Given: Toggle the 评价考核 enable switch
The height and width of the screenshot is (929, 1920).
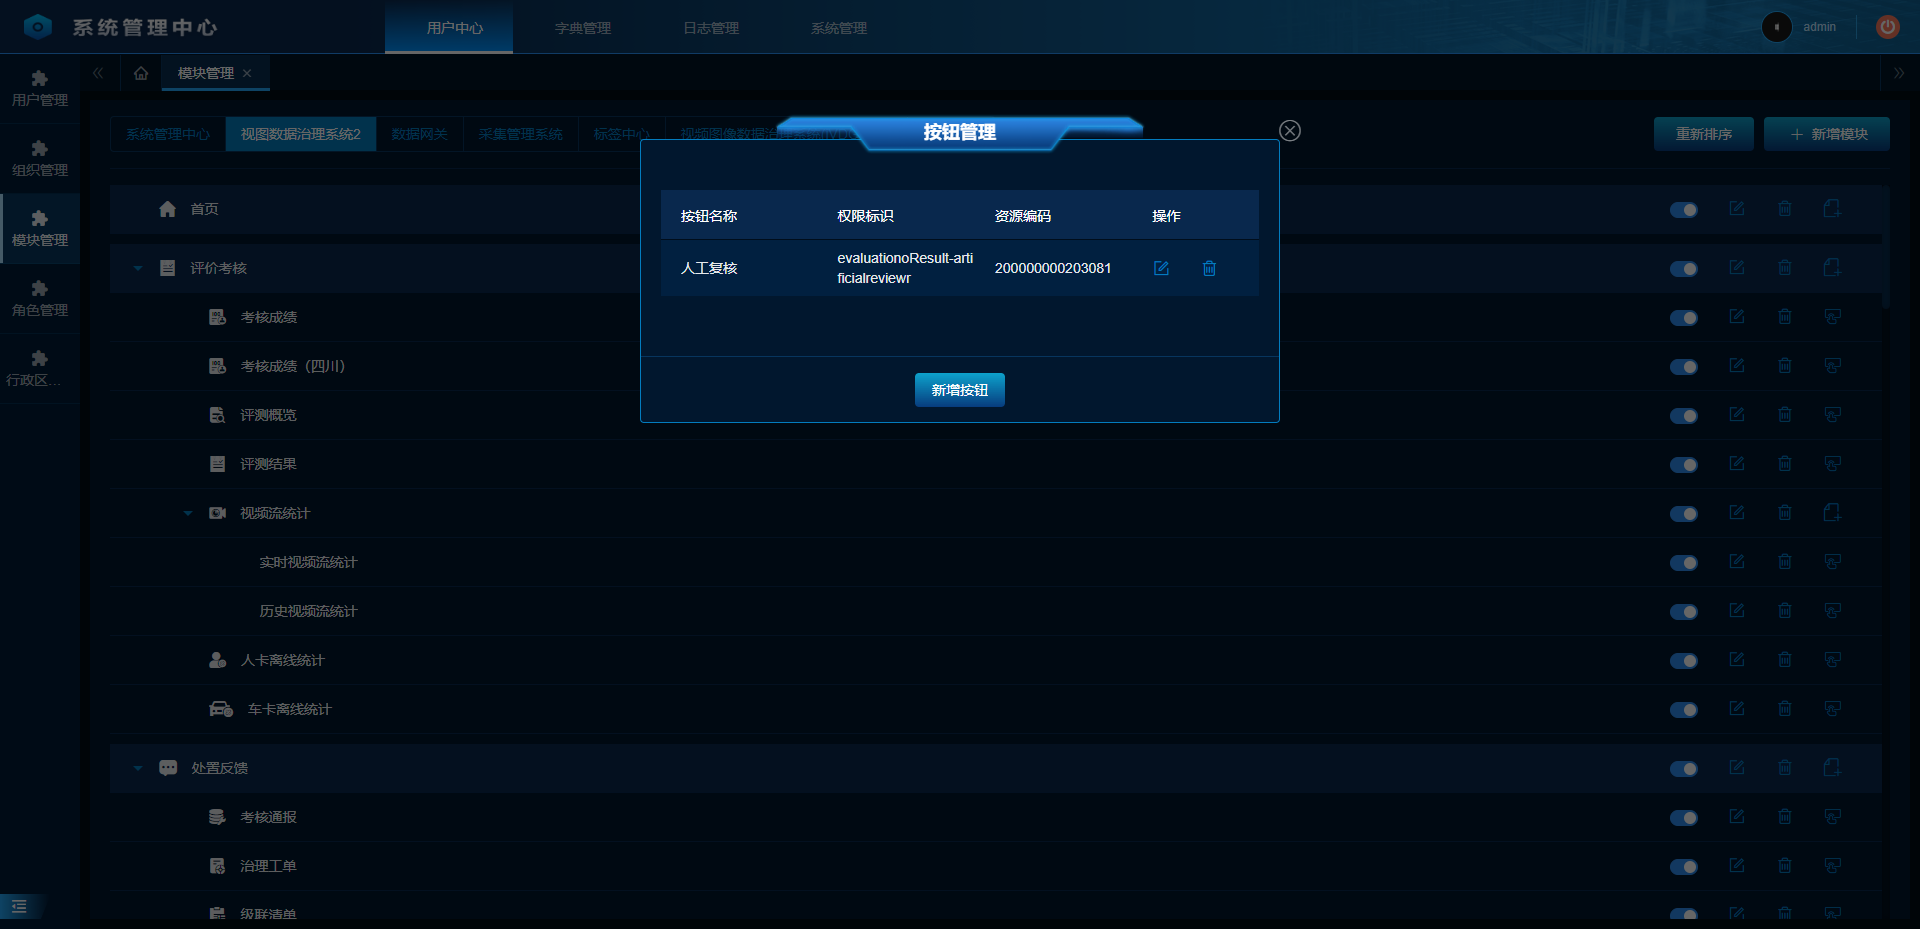Looking at the screenshot, I should 1684,269.
